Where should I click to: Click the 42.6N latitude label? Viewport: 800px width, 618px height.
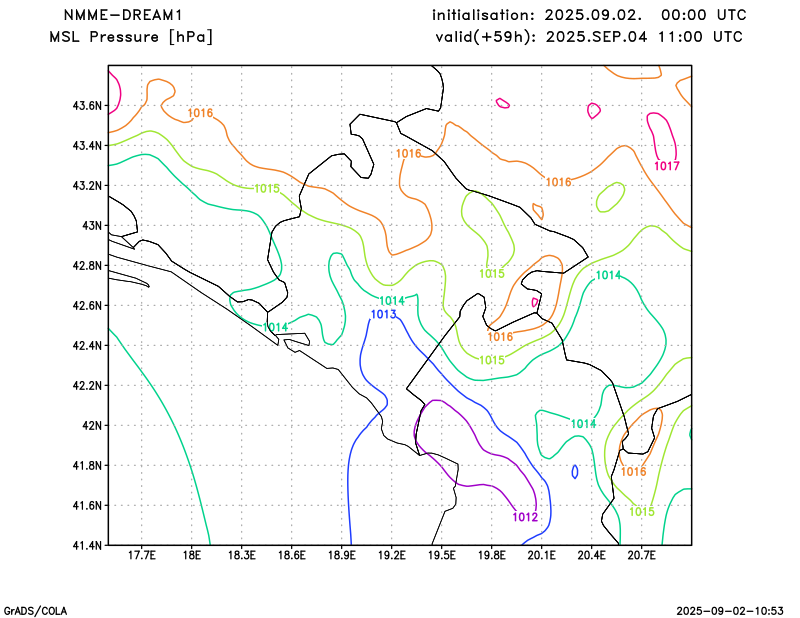(87, 306)
